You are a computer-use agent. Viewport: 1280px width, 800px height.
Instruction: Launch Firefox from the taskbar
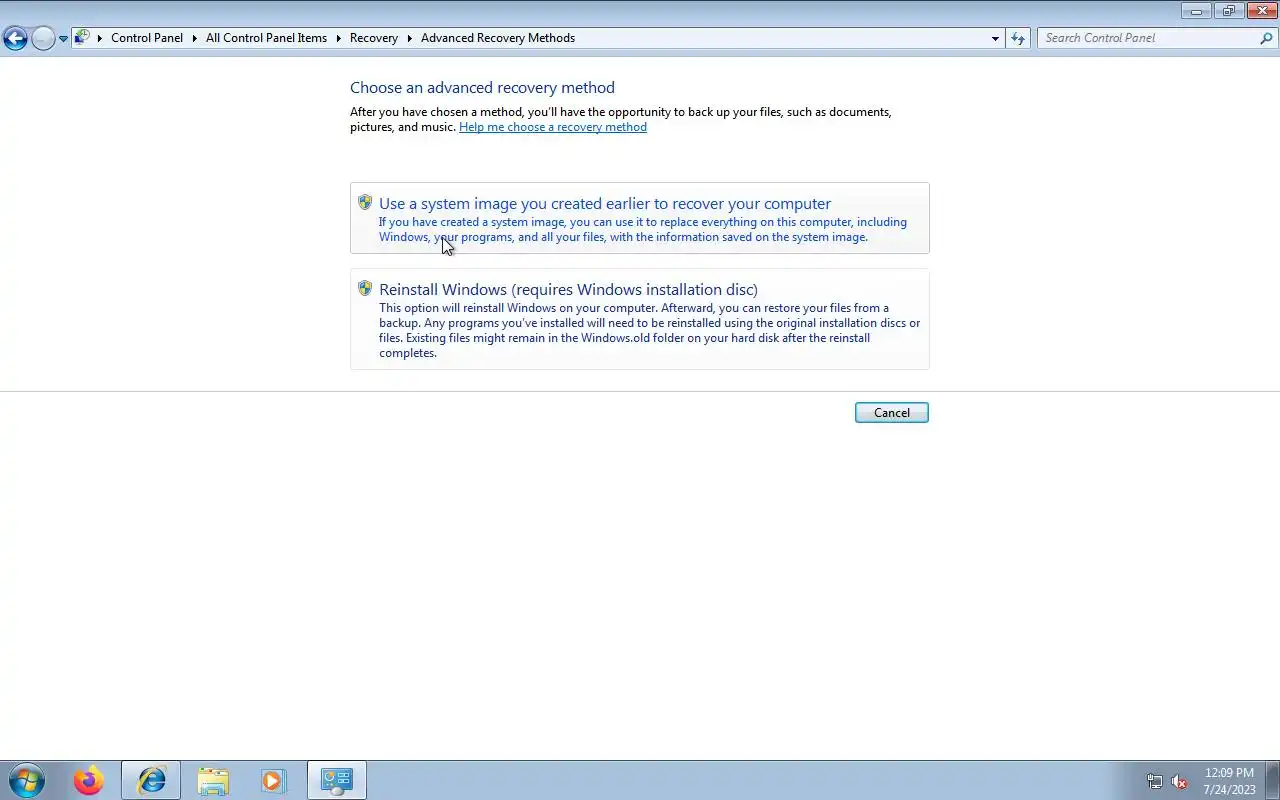[89, 780]
